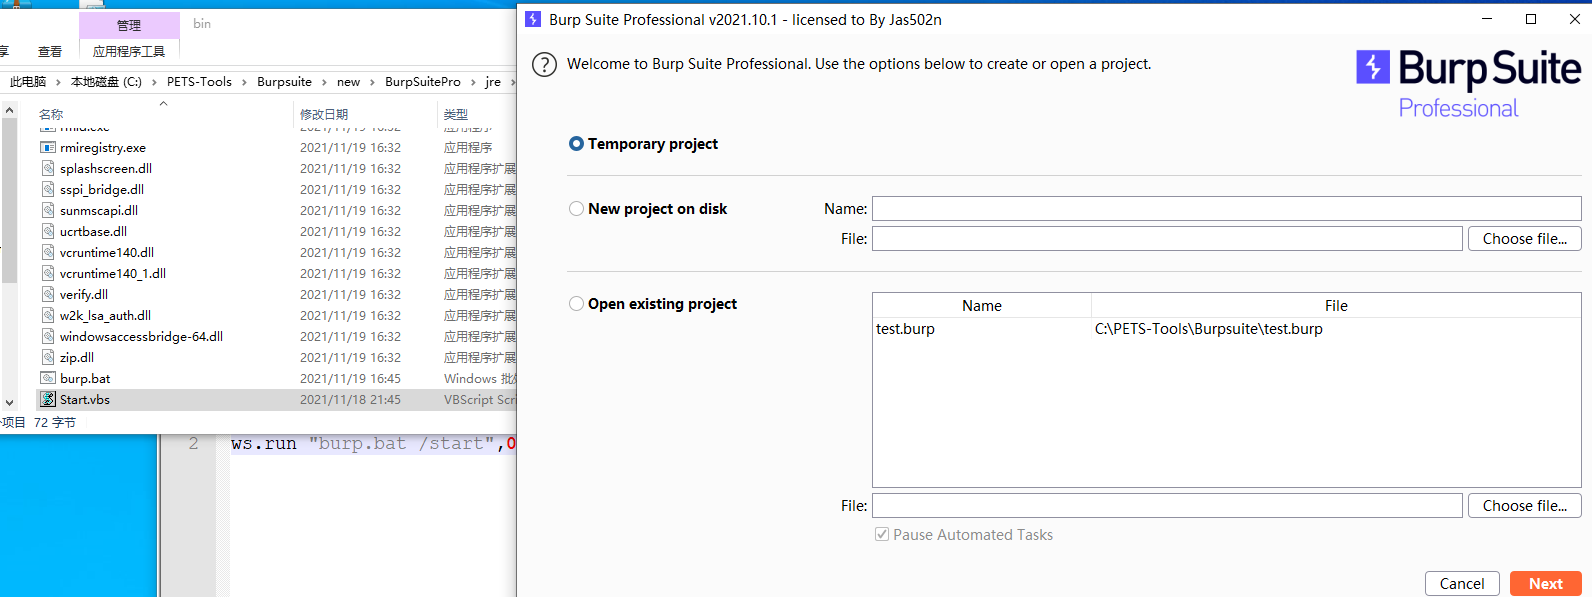Screen dimensions: 1592x597
Task: Select the Open existing project option
Action: (x=576, y=304)
